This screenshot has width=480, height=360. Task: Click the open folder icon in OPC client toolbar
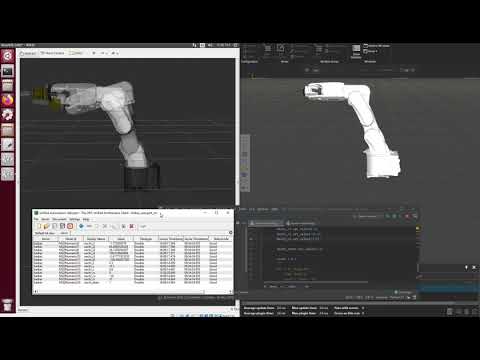pos(47,226)
